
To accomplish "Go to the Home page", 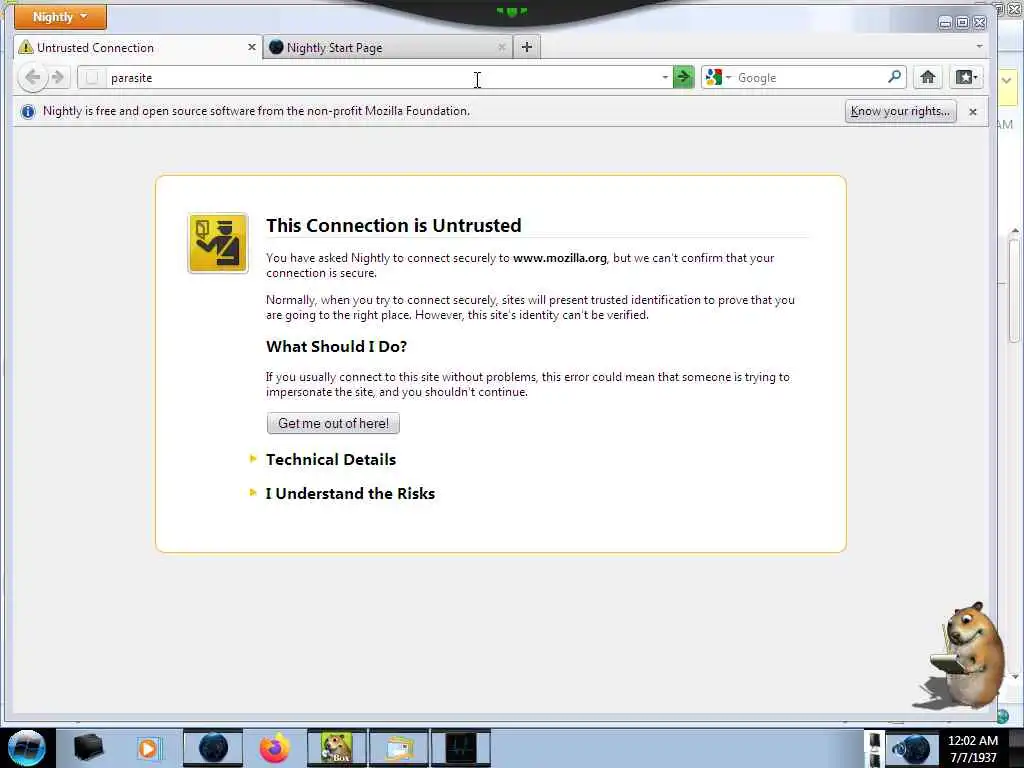I will pyautogui.click(x=927, y=78).
